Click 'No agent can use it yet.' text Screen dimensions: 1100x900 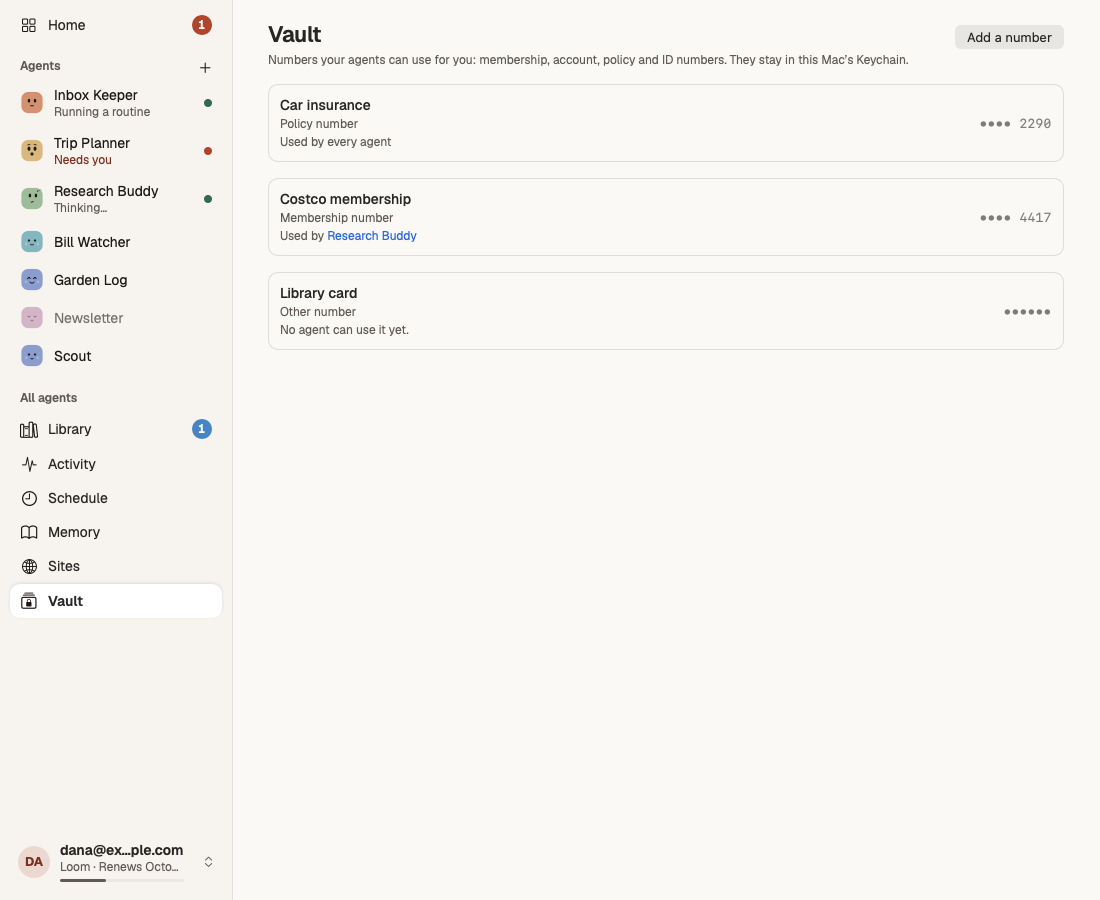[x=344, y=330]
